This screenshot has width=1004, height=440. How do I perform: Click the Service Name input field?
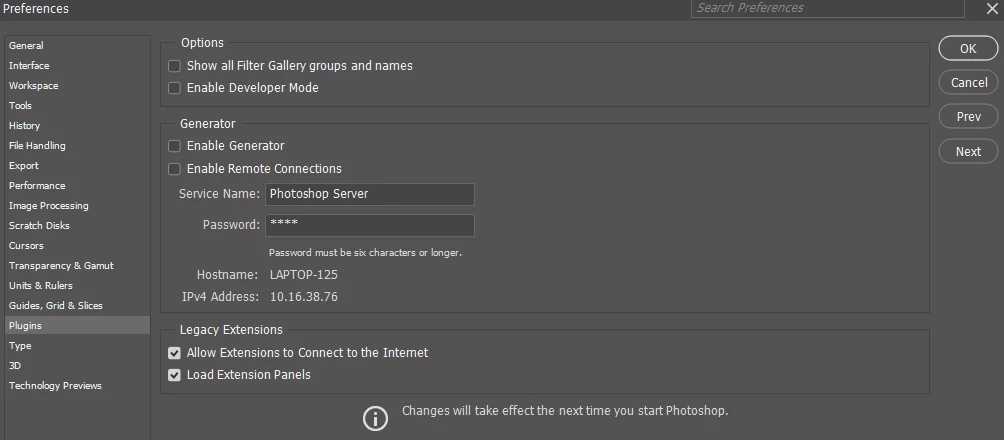point(369,194)
